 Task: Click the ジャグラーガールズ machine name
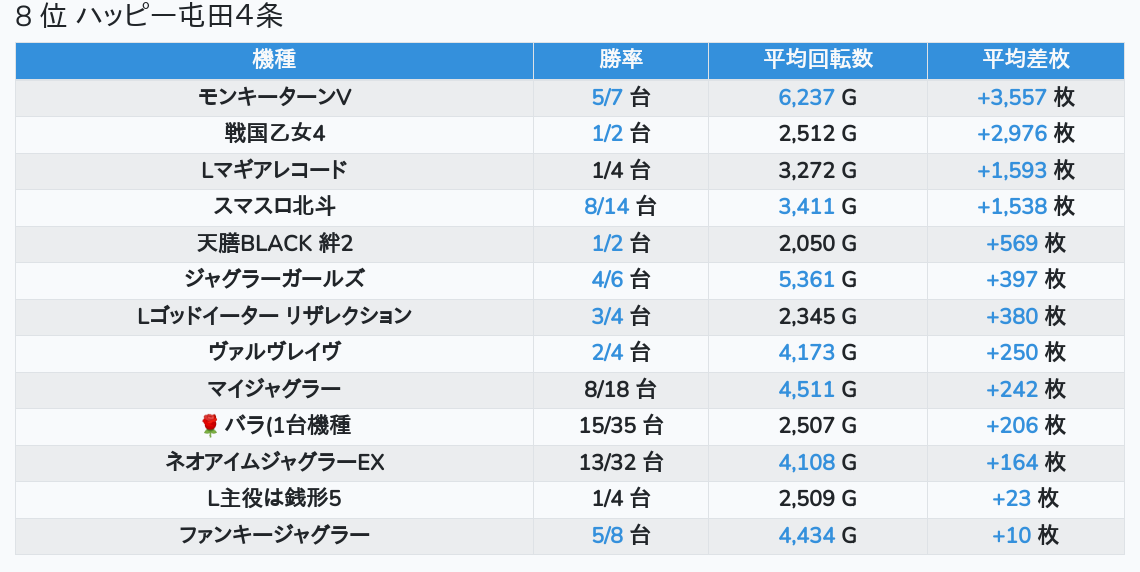[274, 280]
